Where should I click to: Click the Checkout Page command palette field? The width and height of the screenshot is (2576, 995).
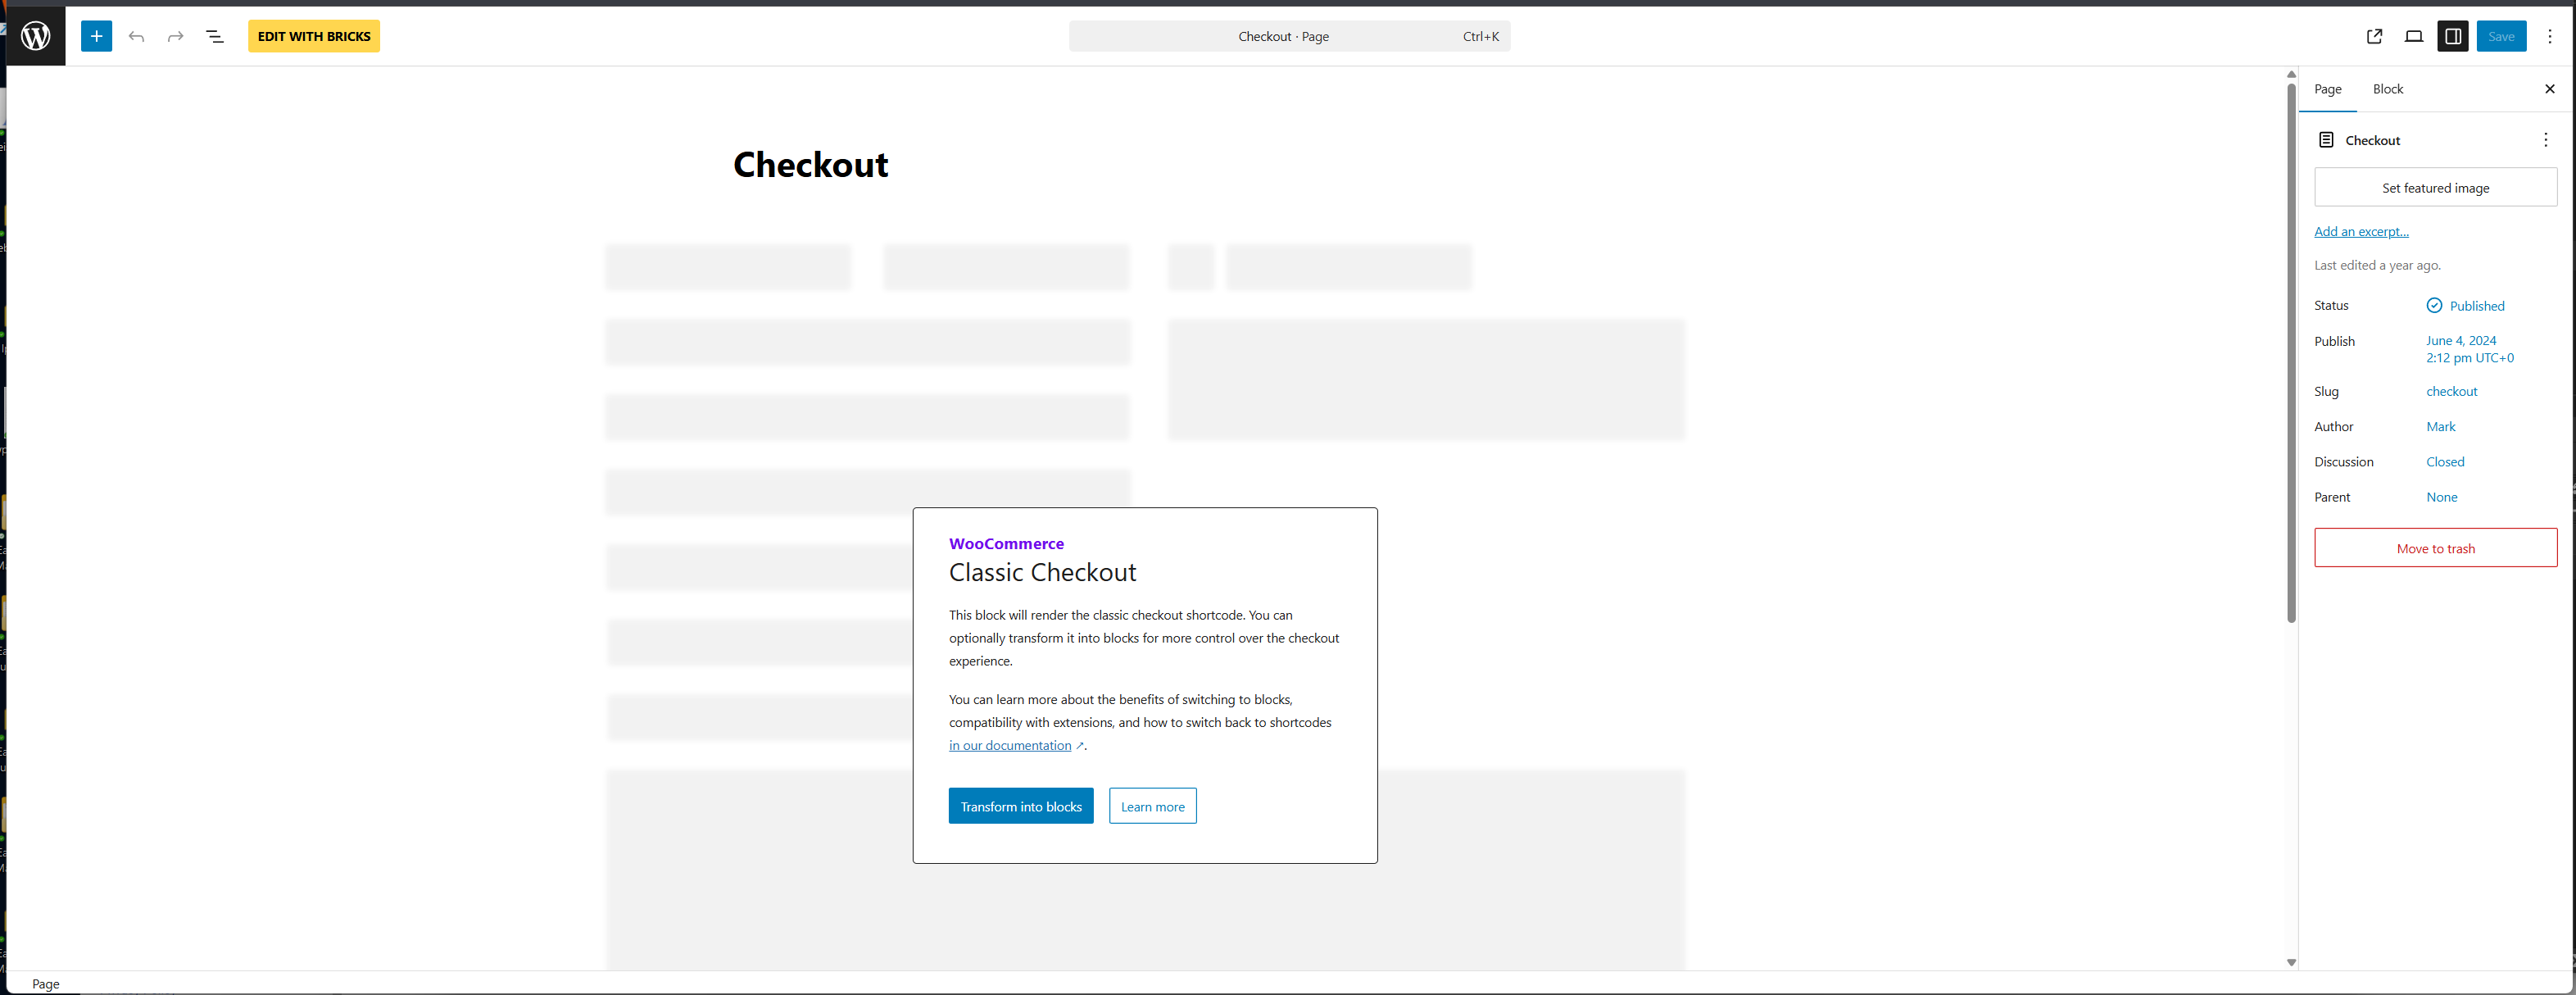coord(1288,36)
